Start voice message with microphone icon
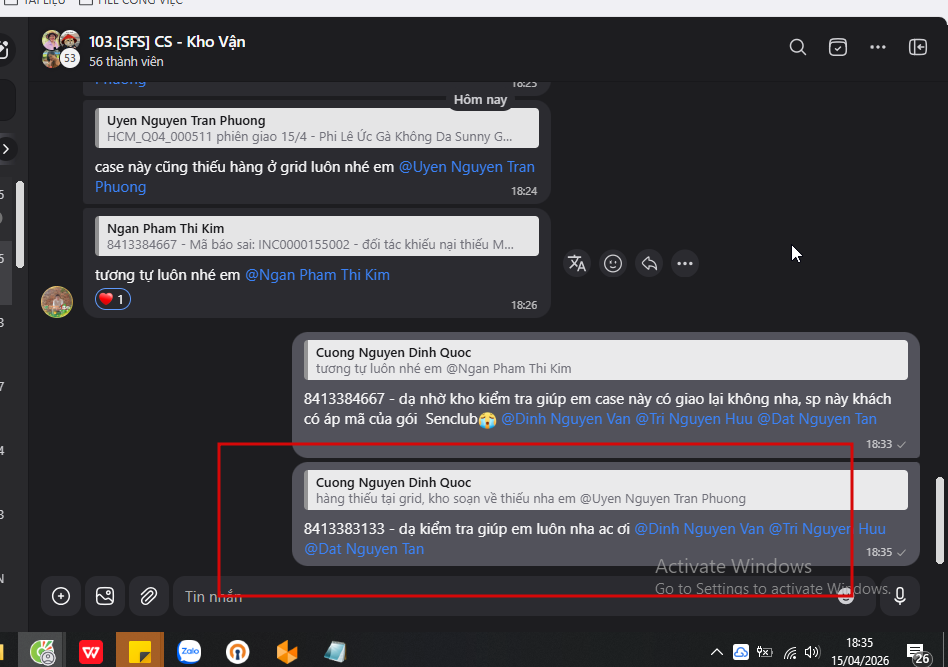 900,596
